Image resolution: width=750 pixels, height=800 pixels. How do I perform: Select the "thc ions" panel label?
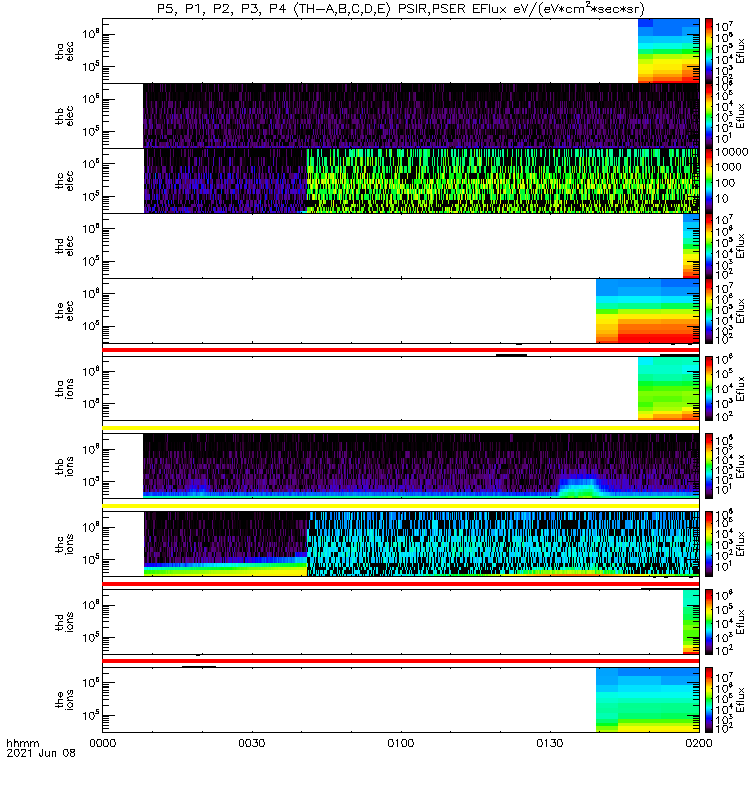coord(64,544)
